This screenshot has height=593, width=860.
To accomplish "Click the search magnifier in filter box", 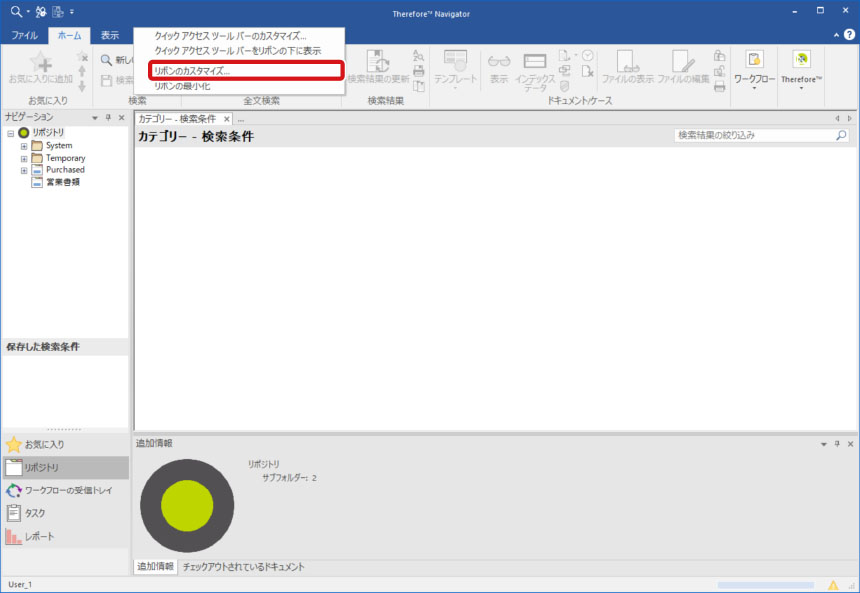I will [x=841, y=135].
